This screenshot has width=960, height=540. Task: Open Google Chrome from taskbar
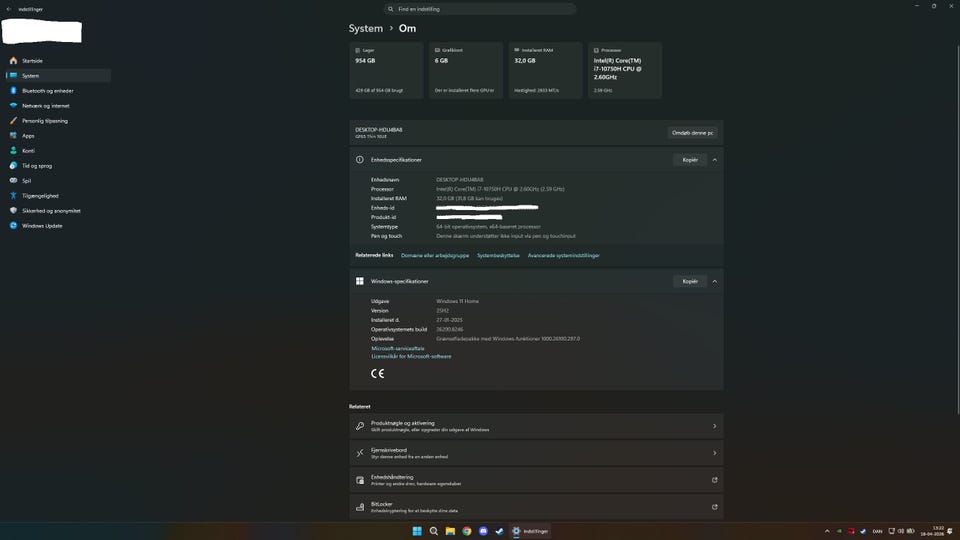pyautogui.click(x=467, y=531)
